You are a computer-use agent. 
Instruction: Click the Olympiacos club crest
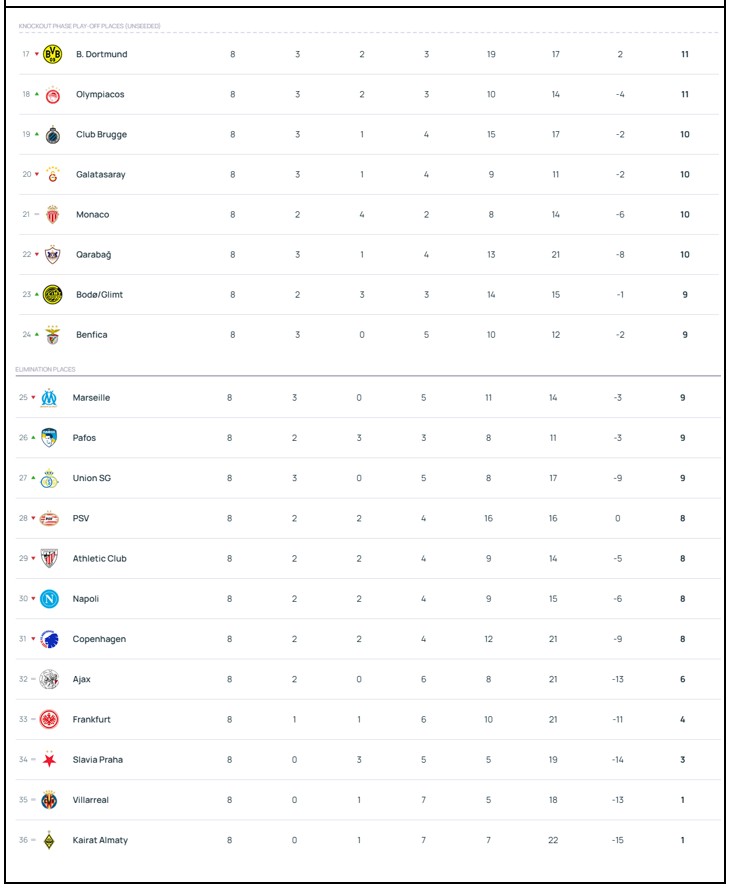click(53, 95)
